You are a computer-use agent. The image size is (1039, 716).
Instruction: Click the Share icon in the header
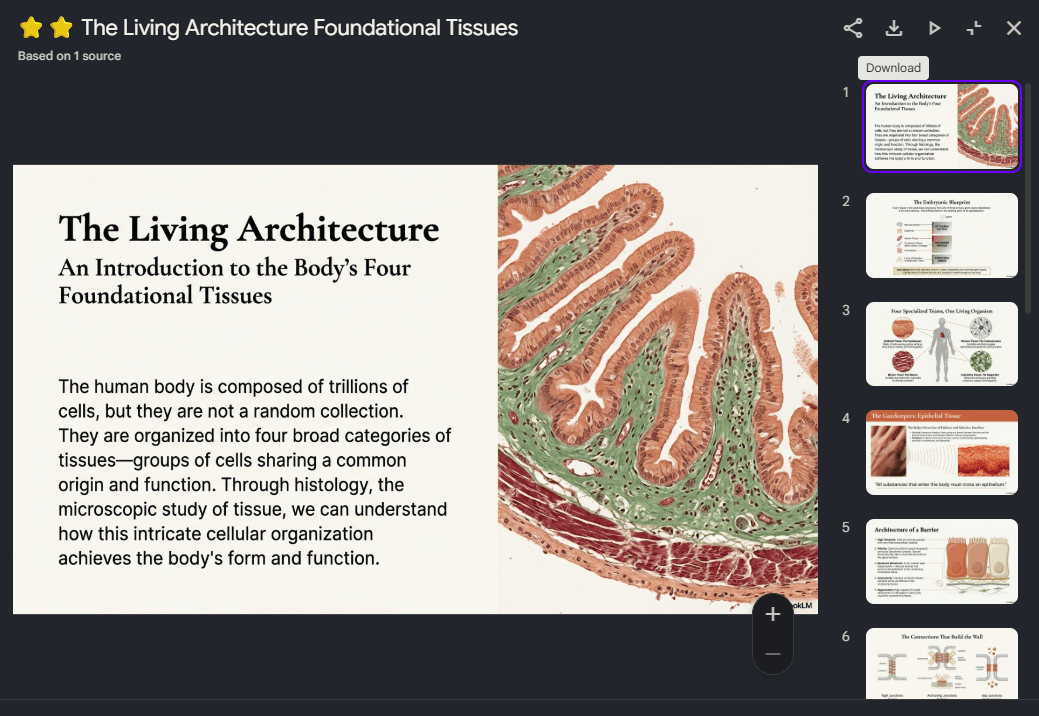point(853,28)
